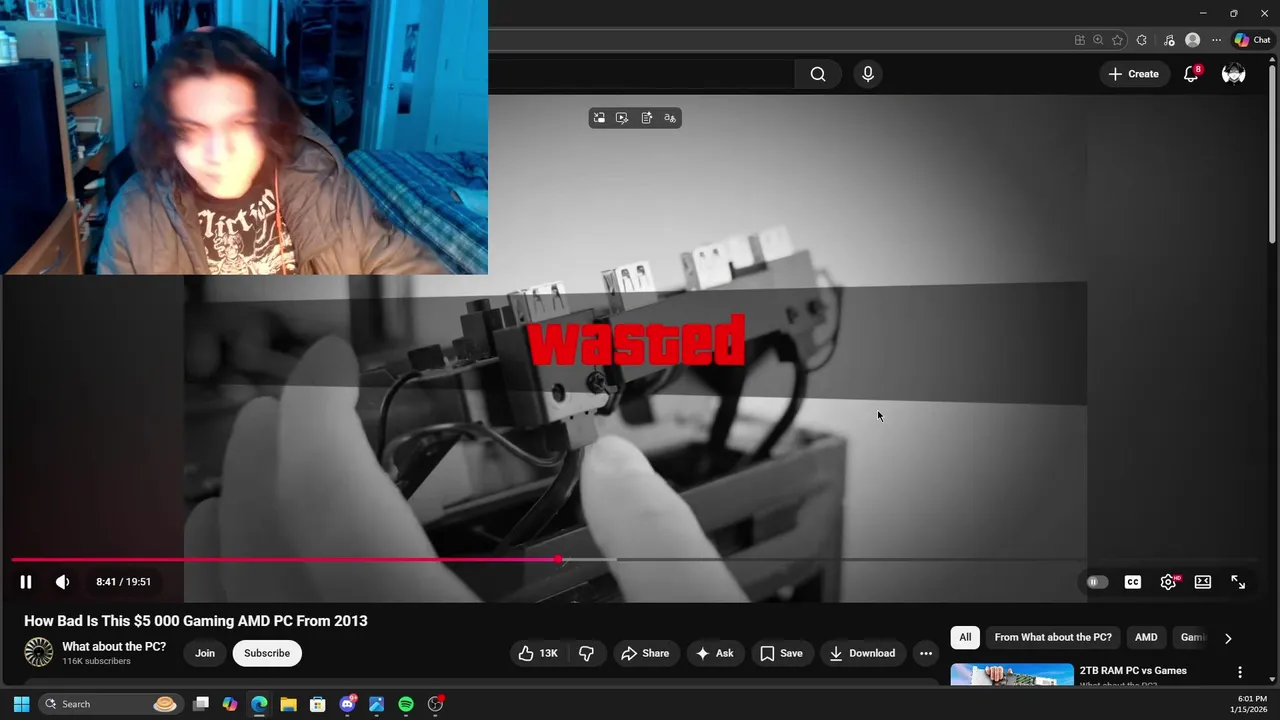
Task: Open Microsoft Store from taskbar
Action: [317, 704]
